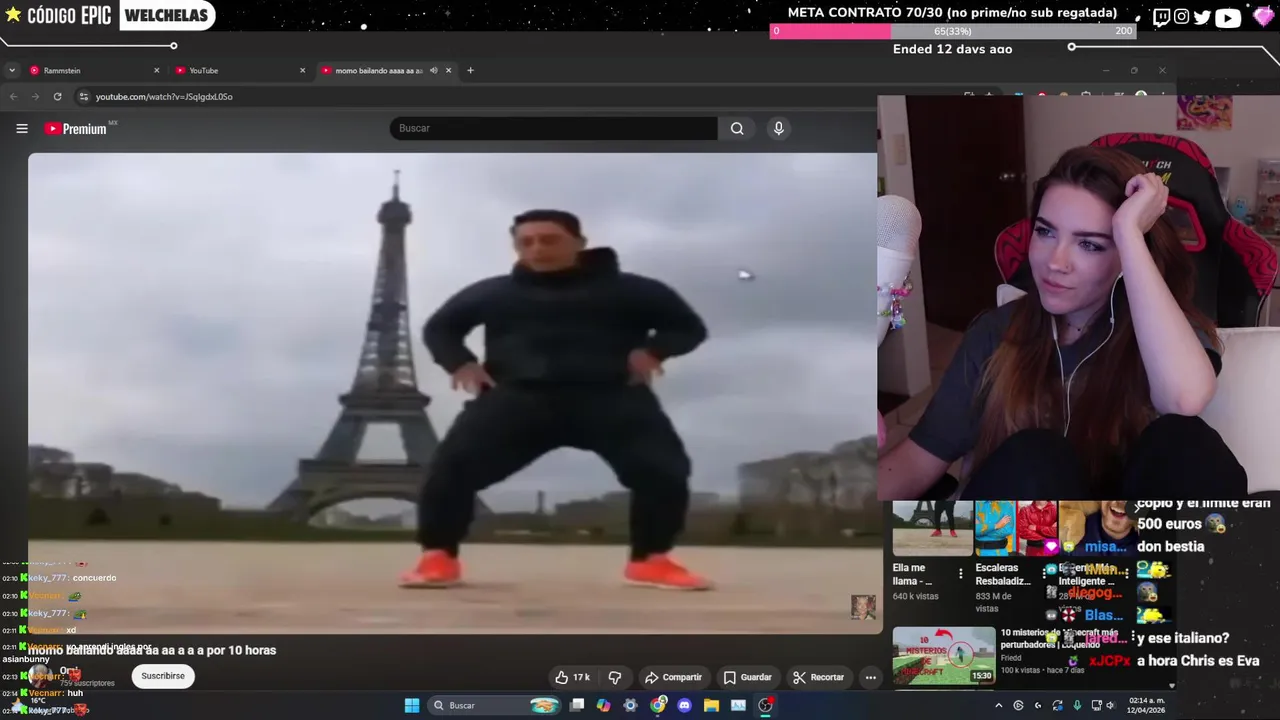Submit search with the magnifier button

[737, 128]
